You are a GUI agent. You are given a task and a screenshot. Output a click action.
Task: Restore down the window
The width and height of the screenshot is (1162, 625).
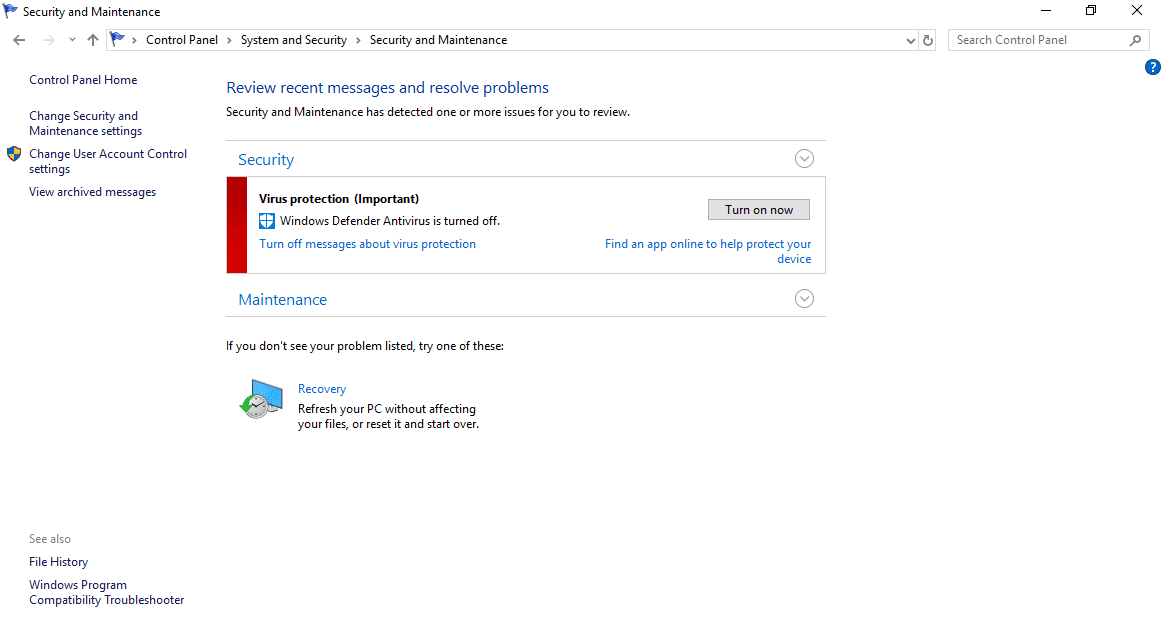point(1091,10)
